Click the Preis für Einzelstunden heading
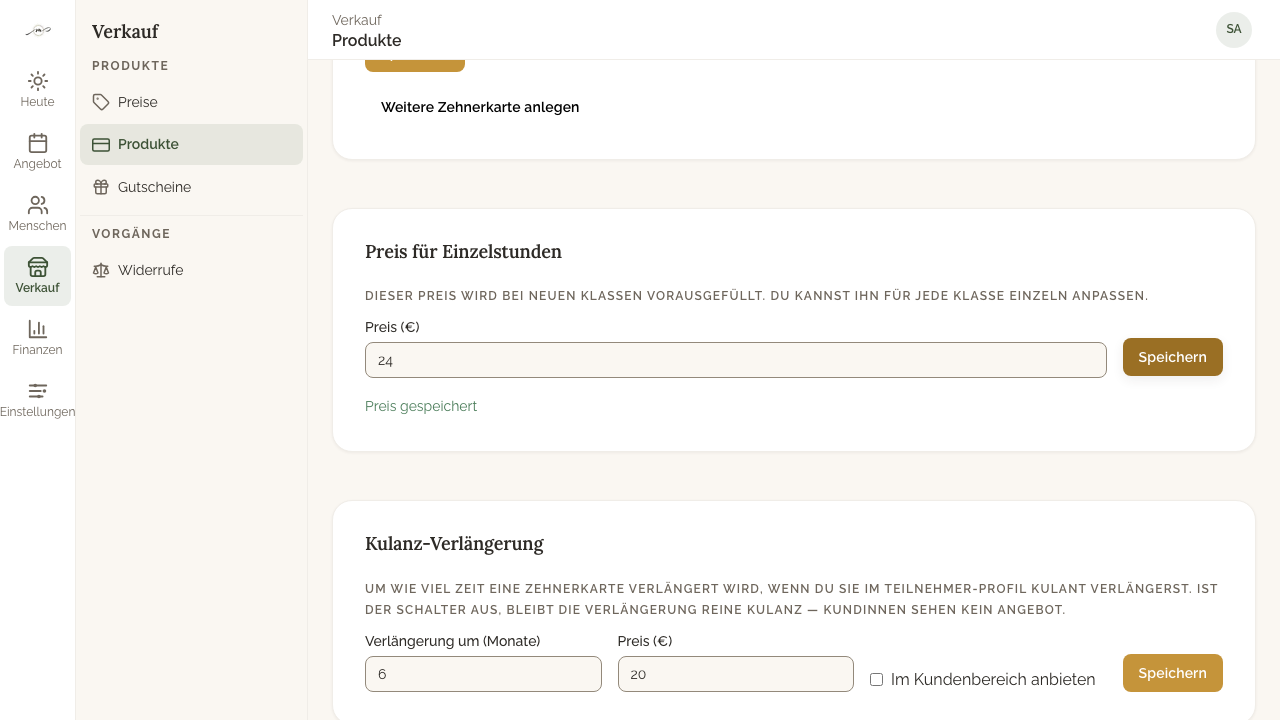Image resolution: width=1280 pixels, height=720 pixels. pos(463,252)
